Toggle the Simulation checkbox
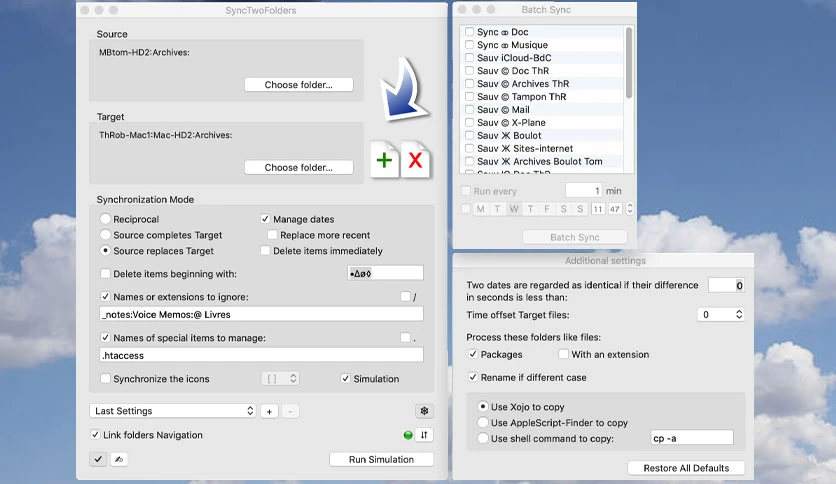 coord(345,378)
